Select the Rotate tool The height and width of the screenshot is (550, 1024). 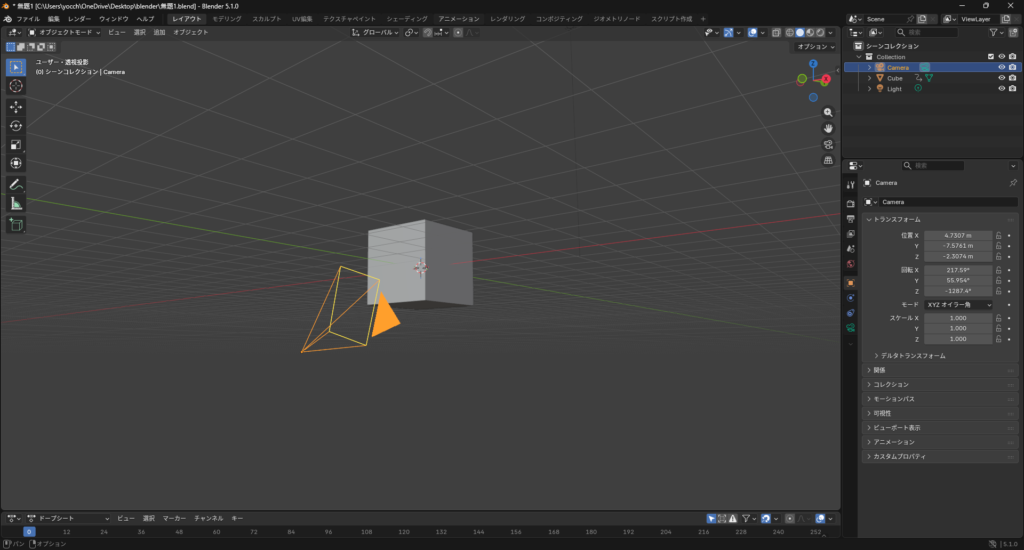point(16,125)
